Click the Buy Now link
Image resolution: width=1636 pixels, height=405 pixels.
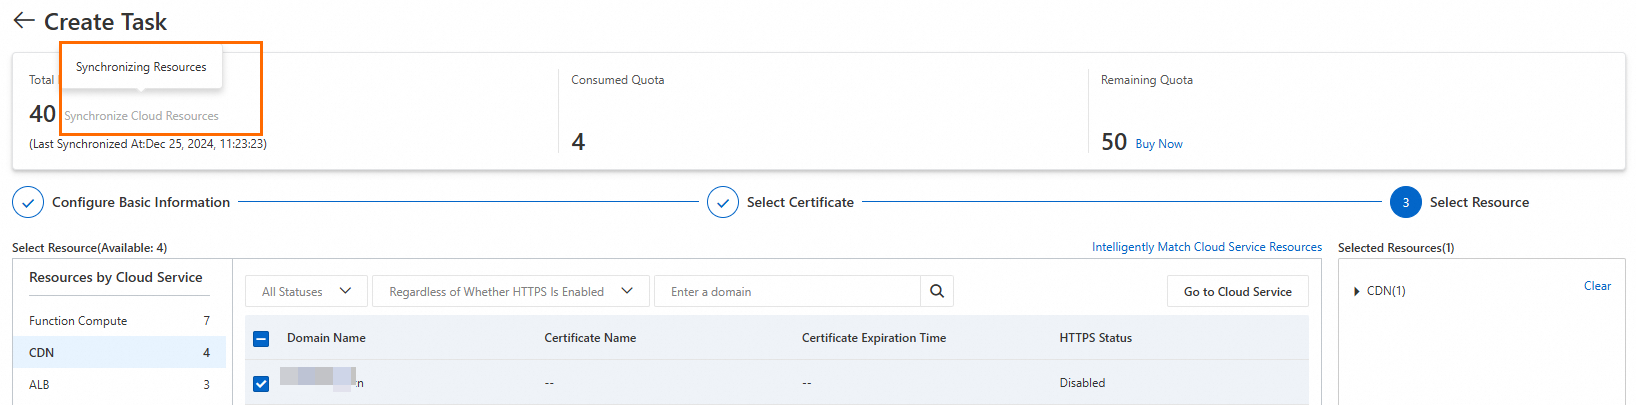tap(1159, 144)
